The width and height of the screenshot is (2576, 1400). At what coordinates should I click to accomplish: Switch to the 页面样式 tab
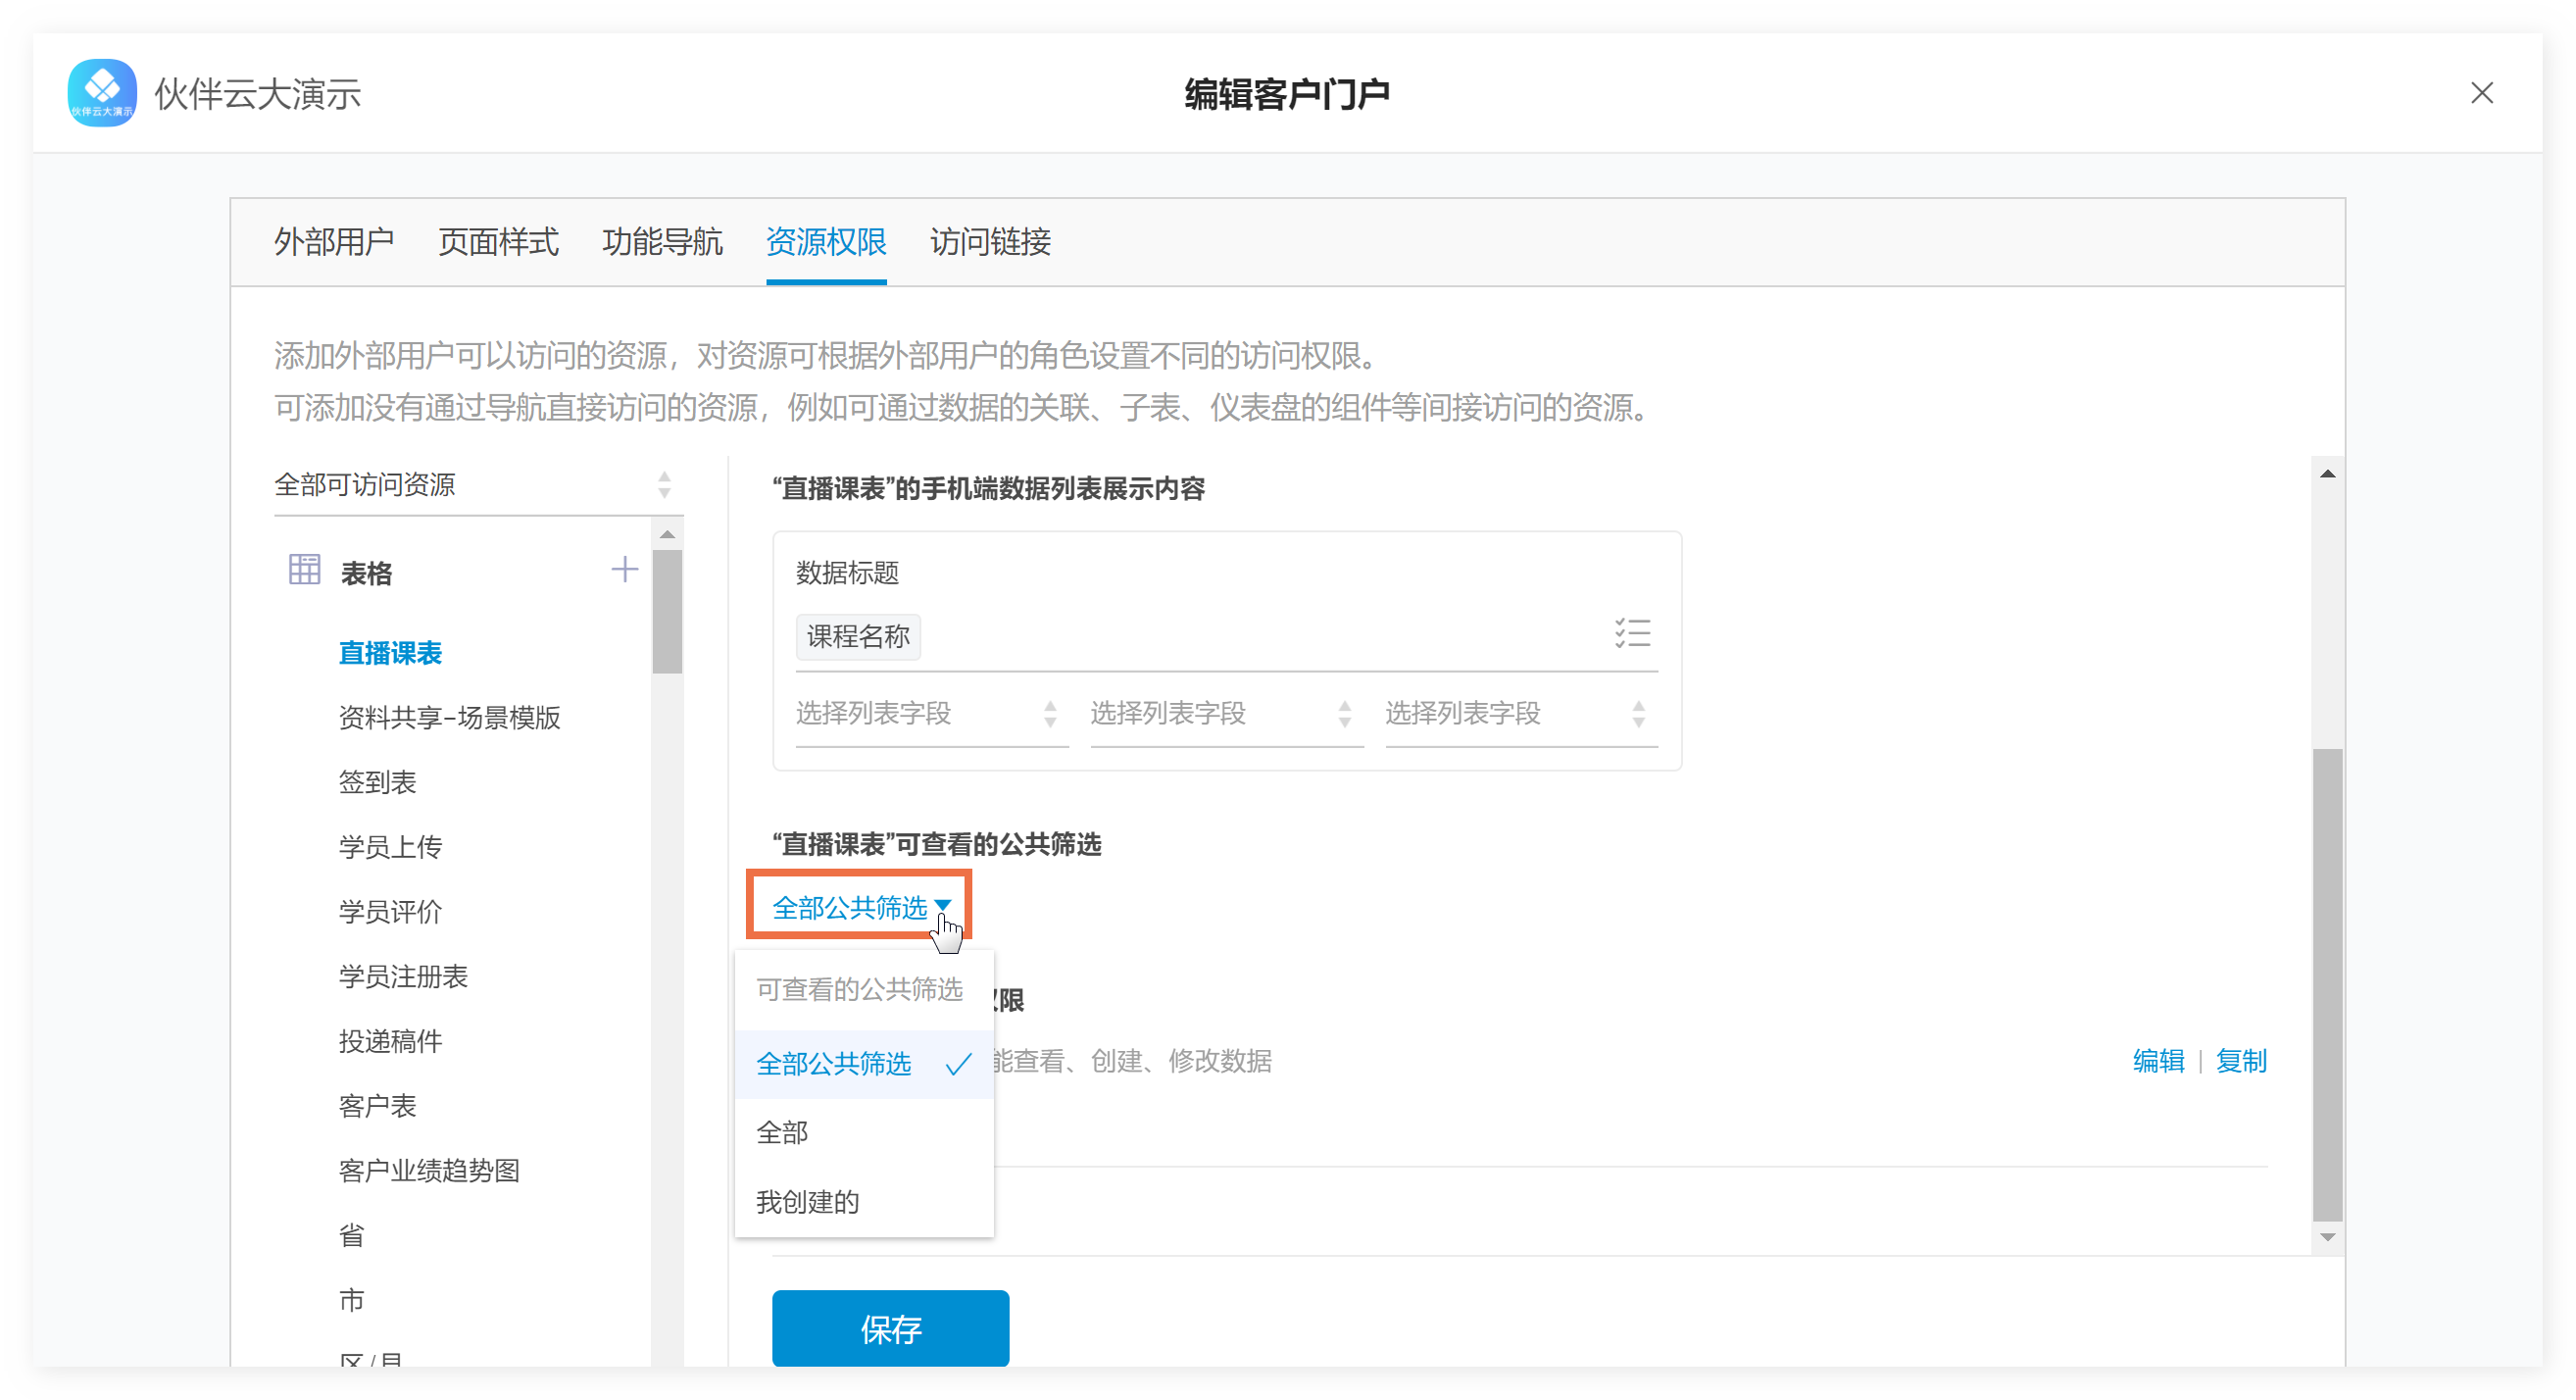pos(498,241)
